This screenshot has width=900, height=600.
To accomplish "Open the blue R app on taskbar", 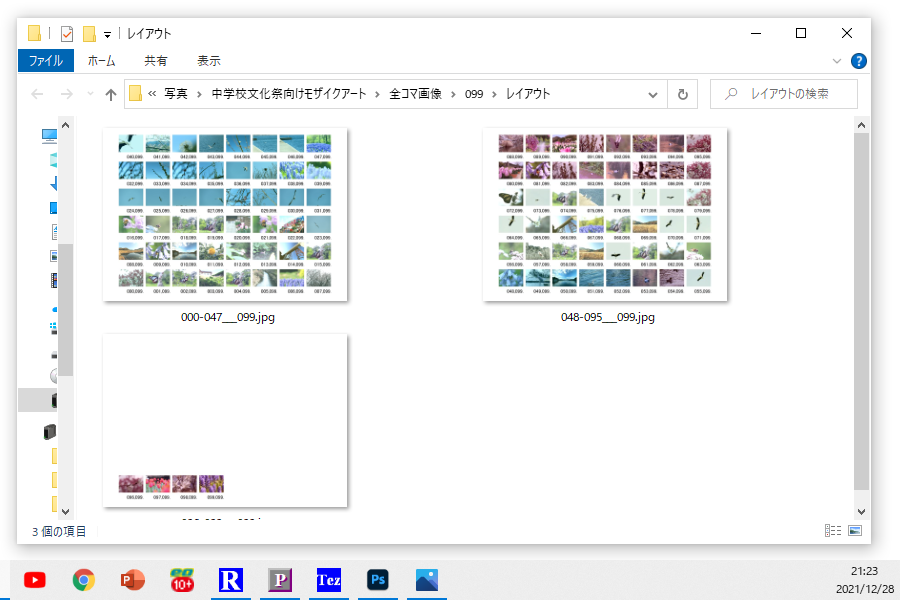I will [231, 580].
